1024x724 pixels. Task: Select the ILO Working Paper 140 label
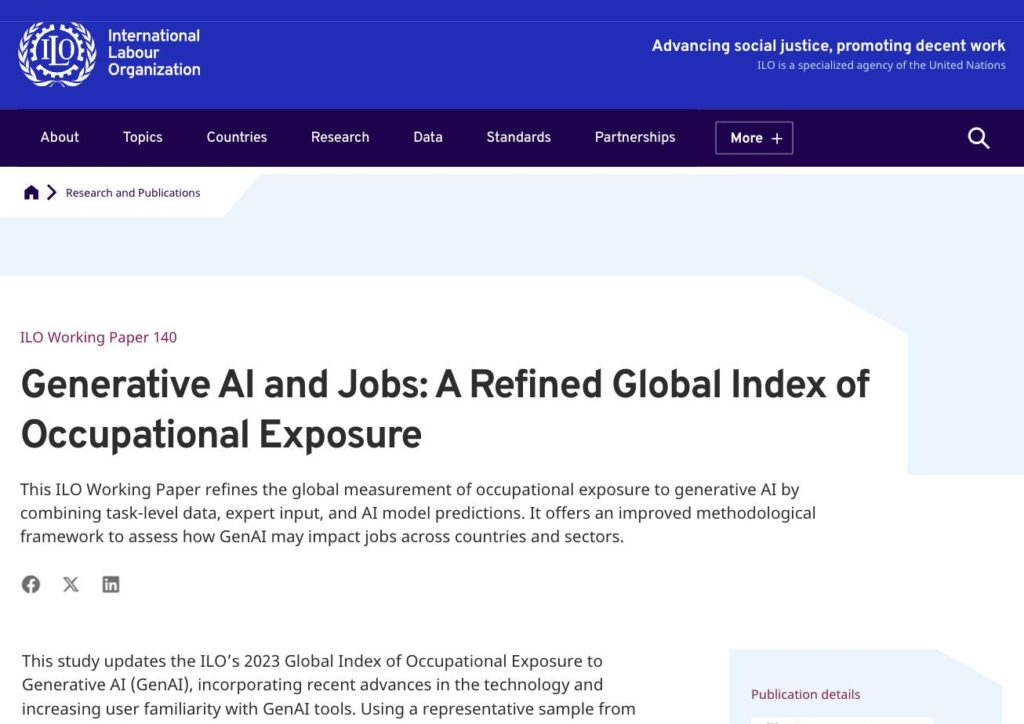pyautogui.click(x=99, y=338)
